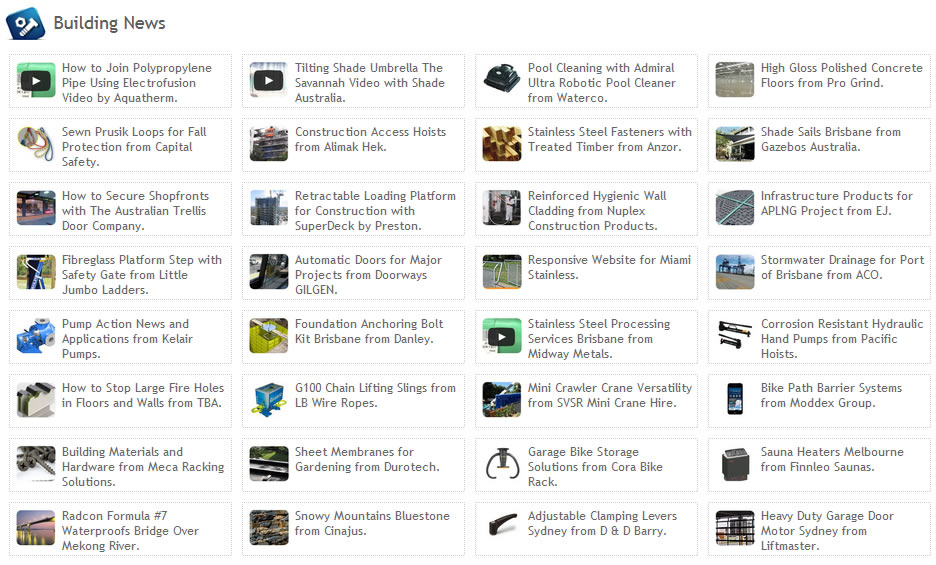Open the Secure Shopfronts trellis door thumbnail

(36, 208)
